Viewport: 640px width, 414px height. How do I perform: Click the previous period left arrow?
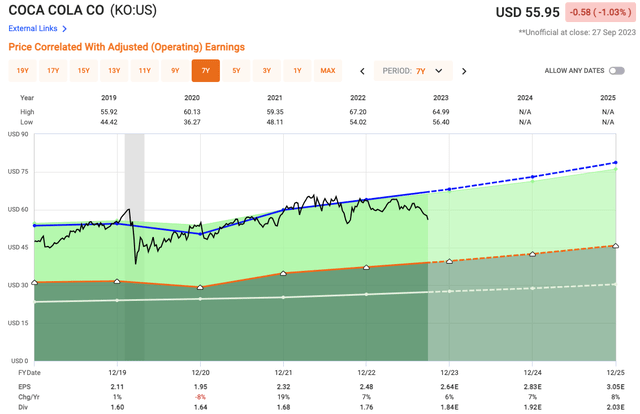coord(362,71)
